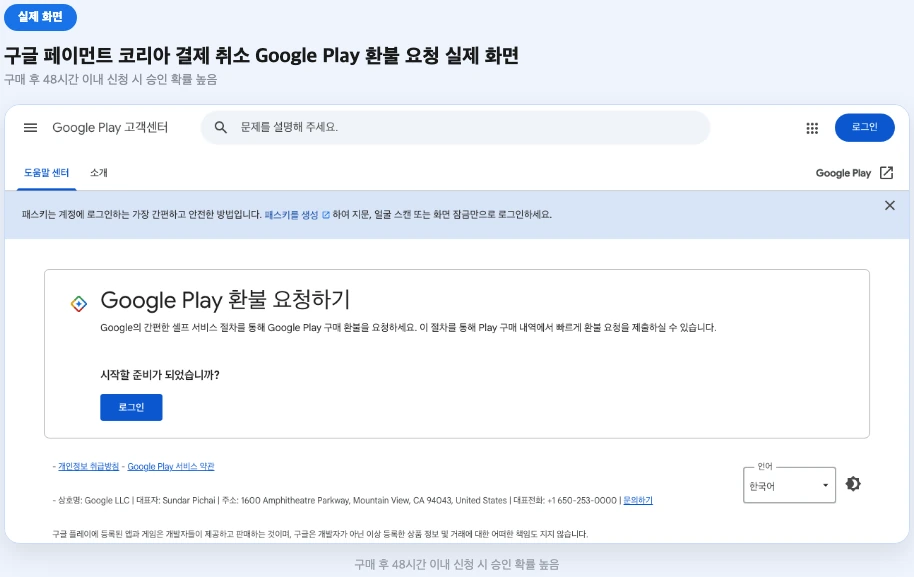Switch to the 도움말 센터 tab

click(47, 173)
